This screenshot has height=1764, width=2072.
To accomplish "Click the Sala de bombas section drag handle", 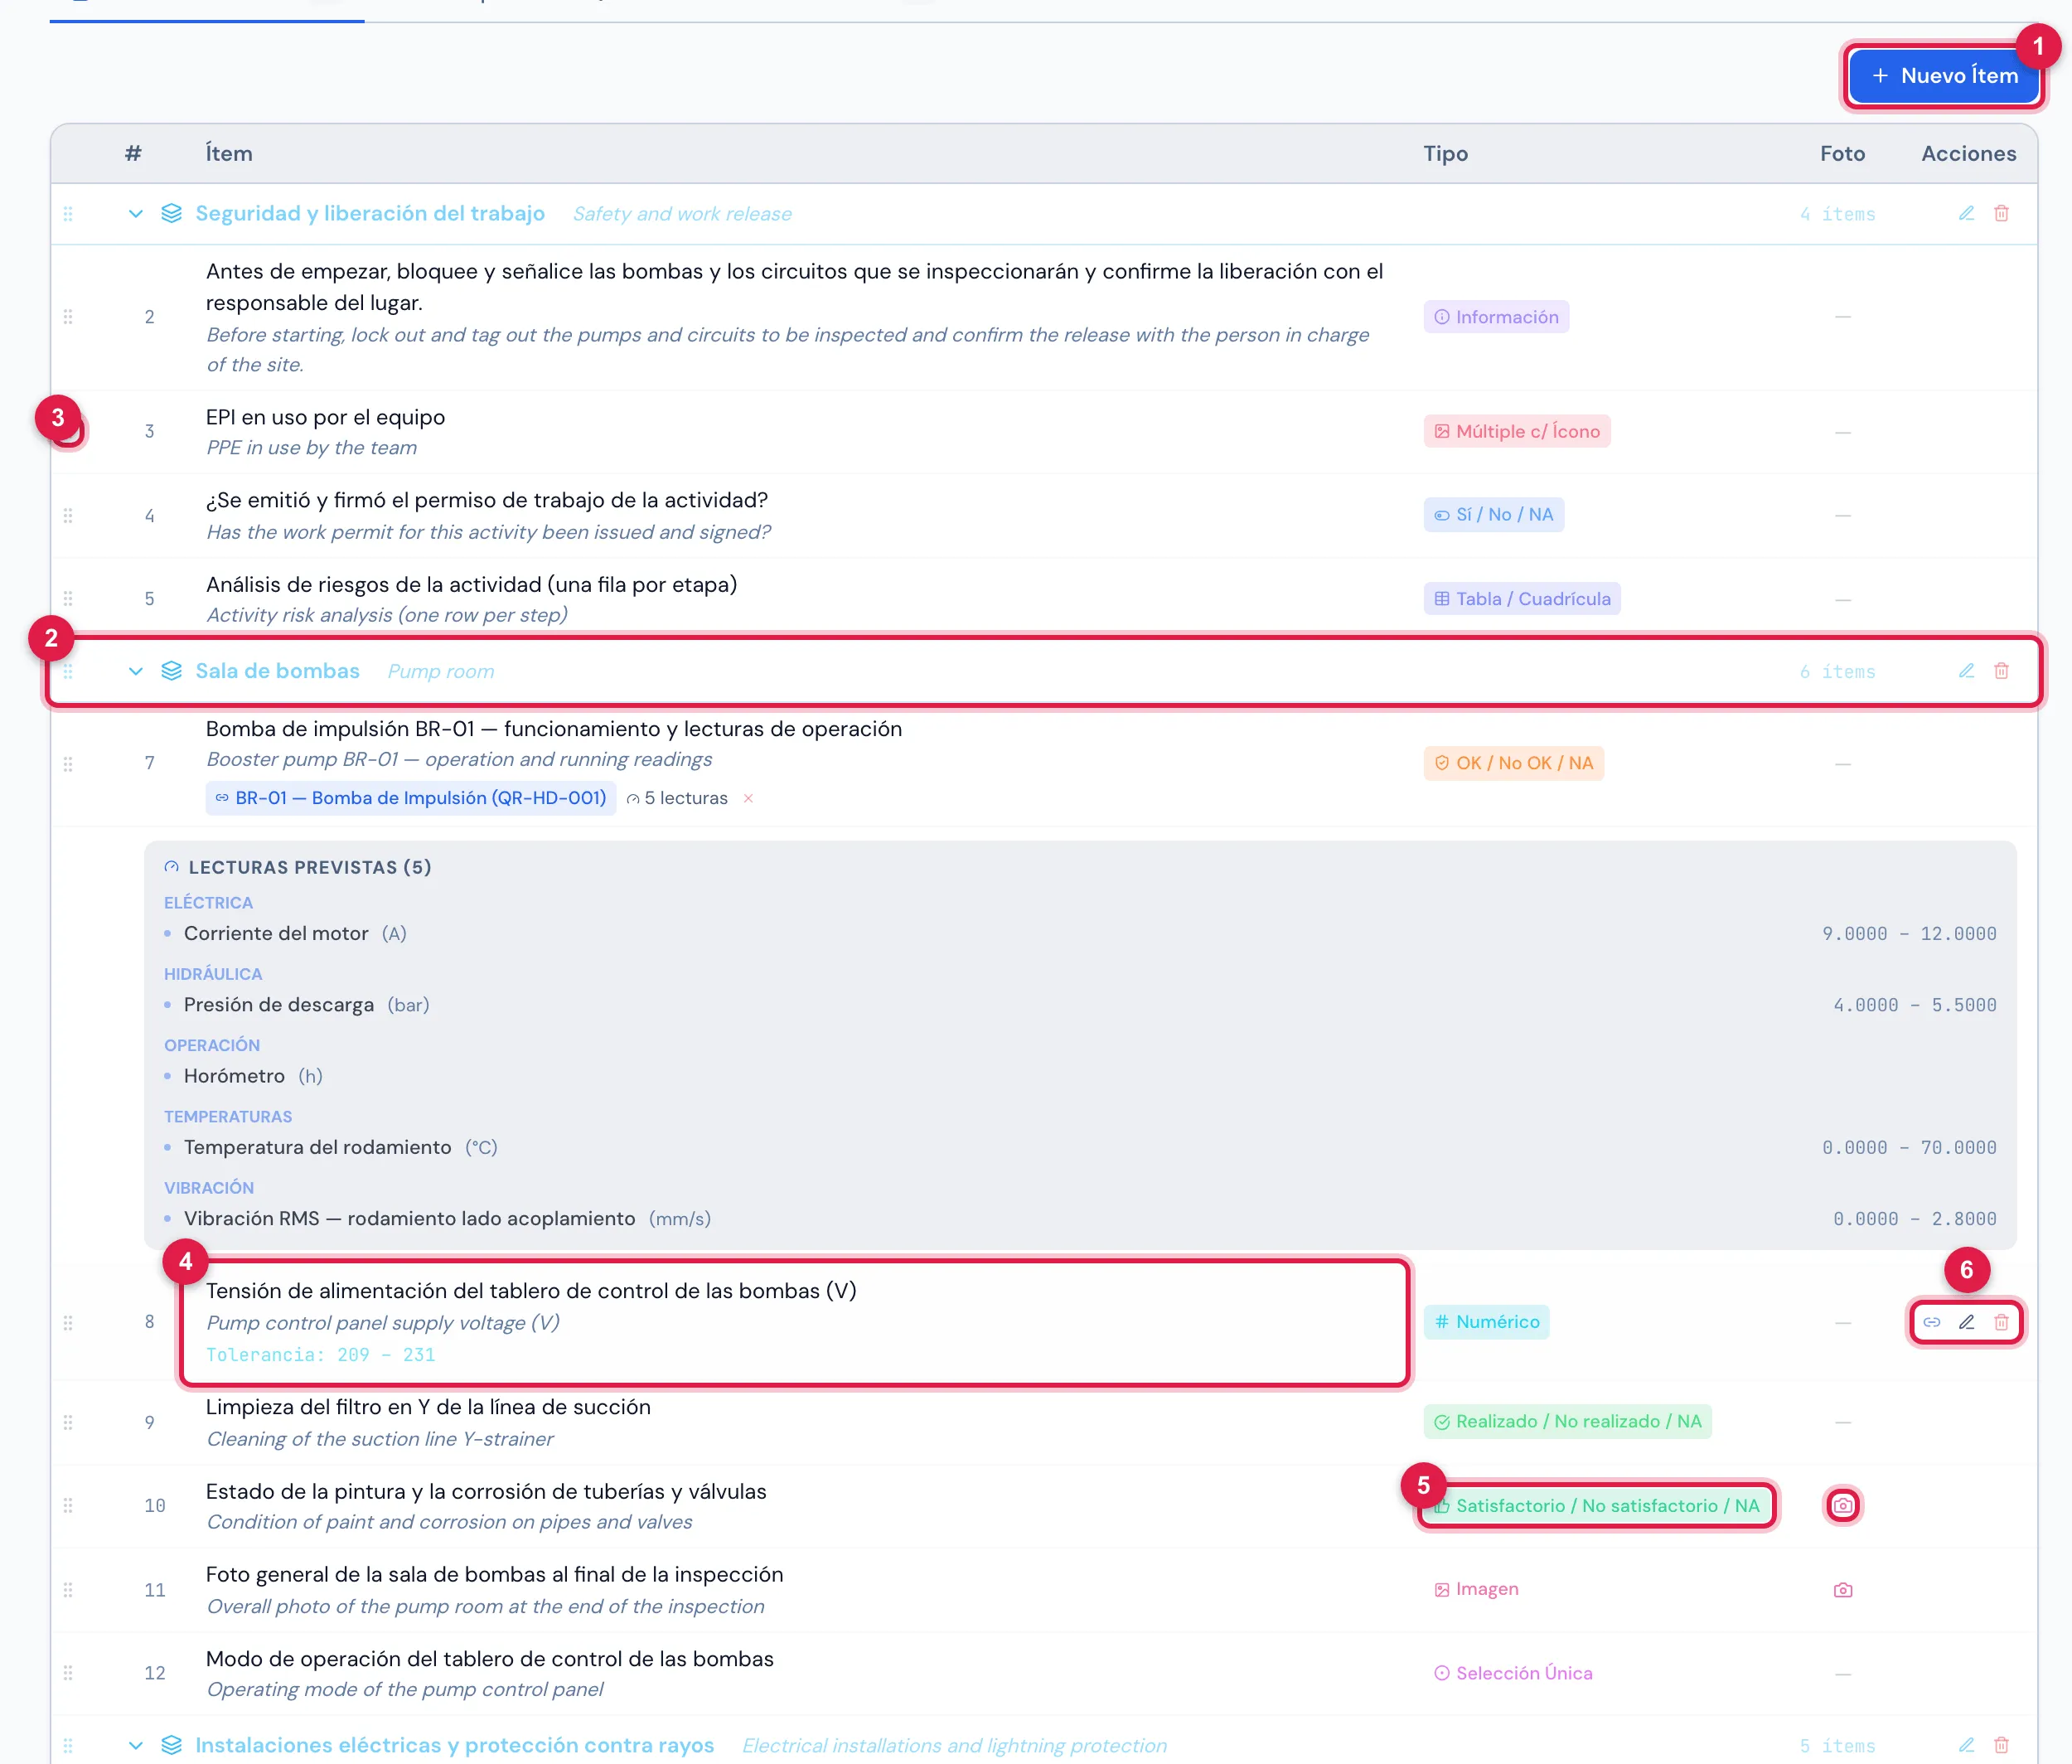I will coord(68,671).
